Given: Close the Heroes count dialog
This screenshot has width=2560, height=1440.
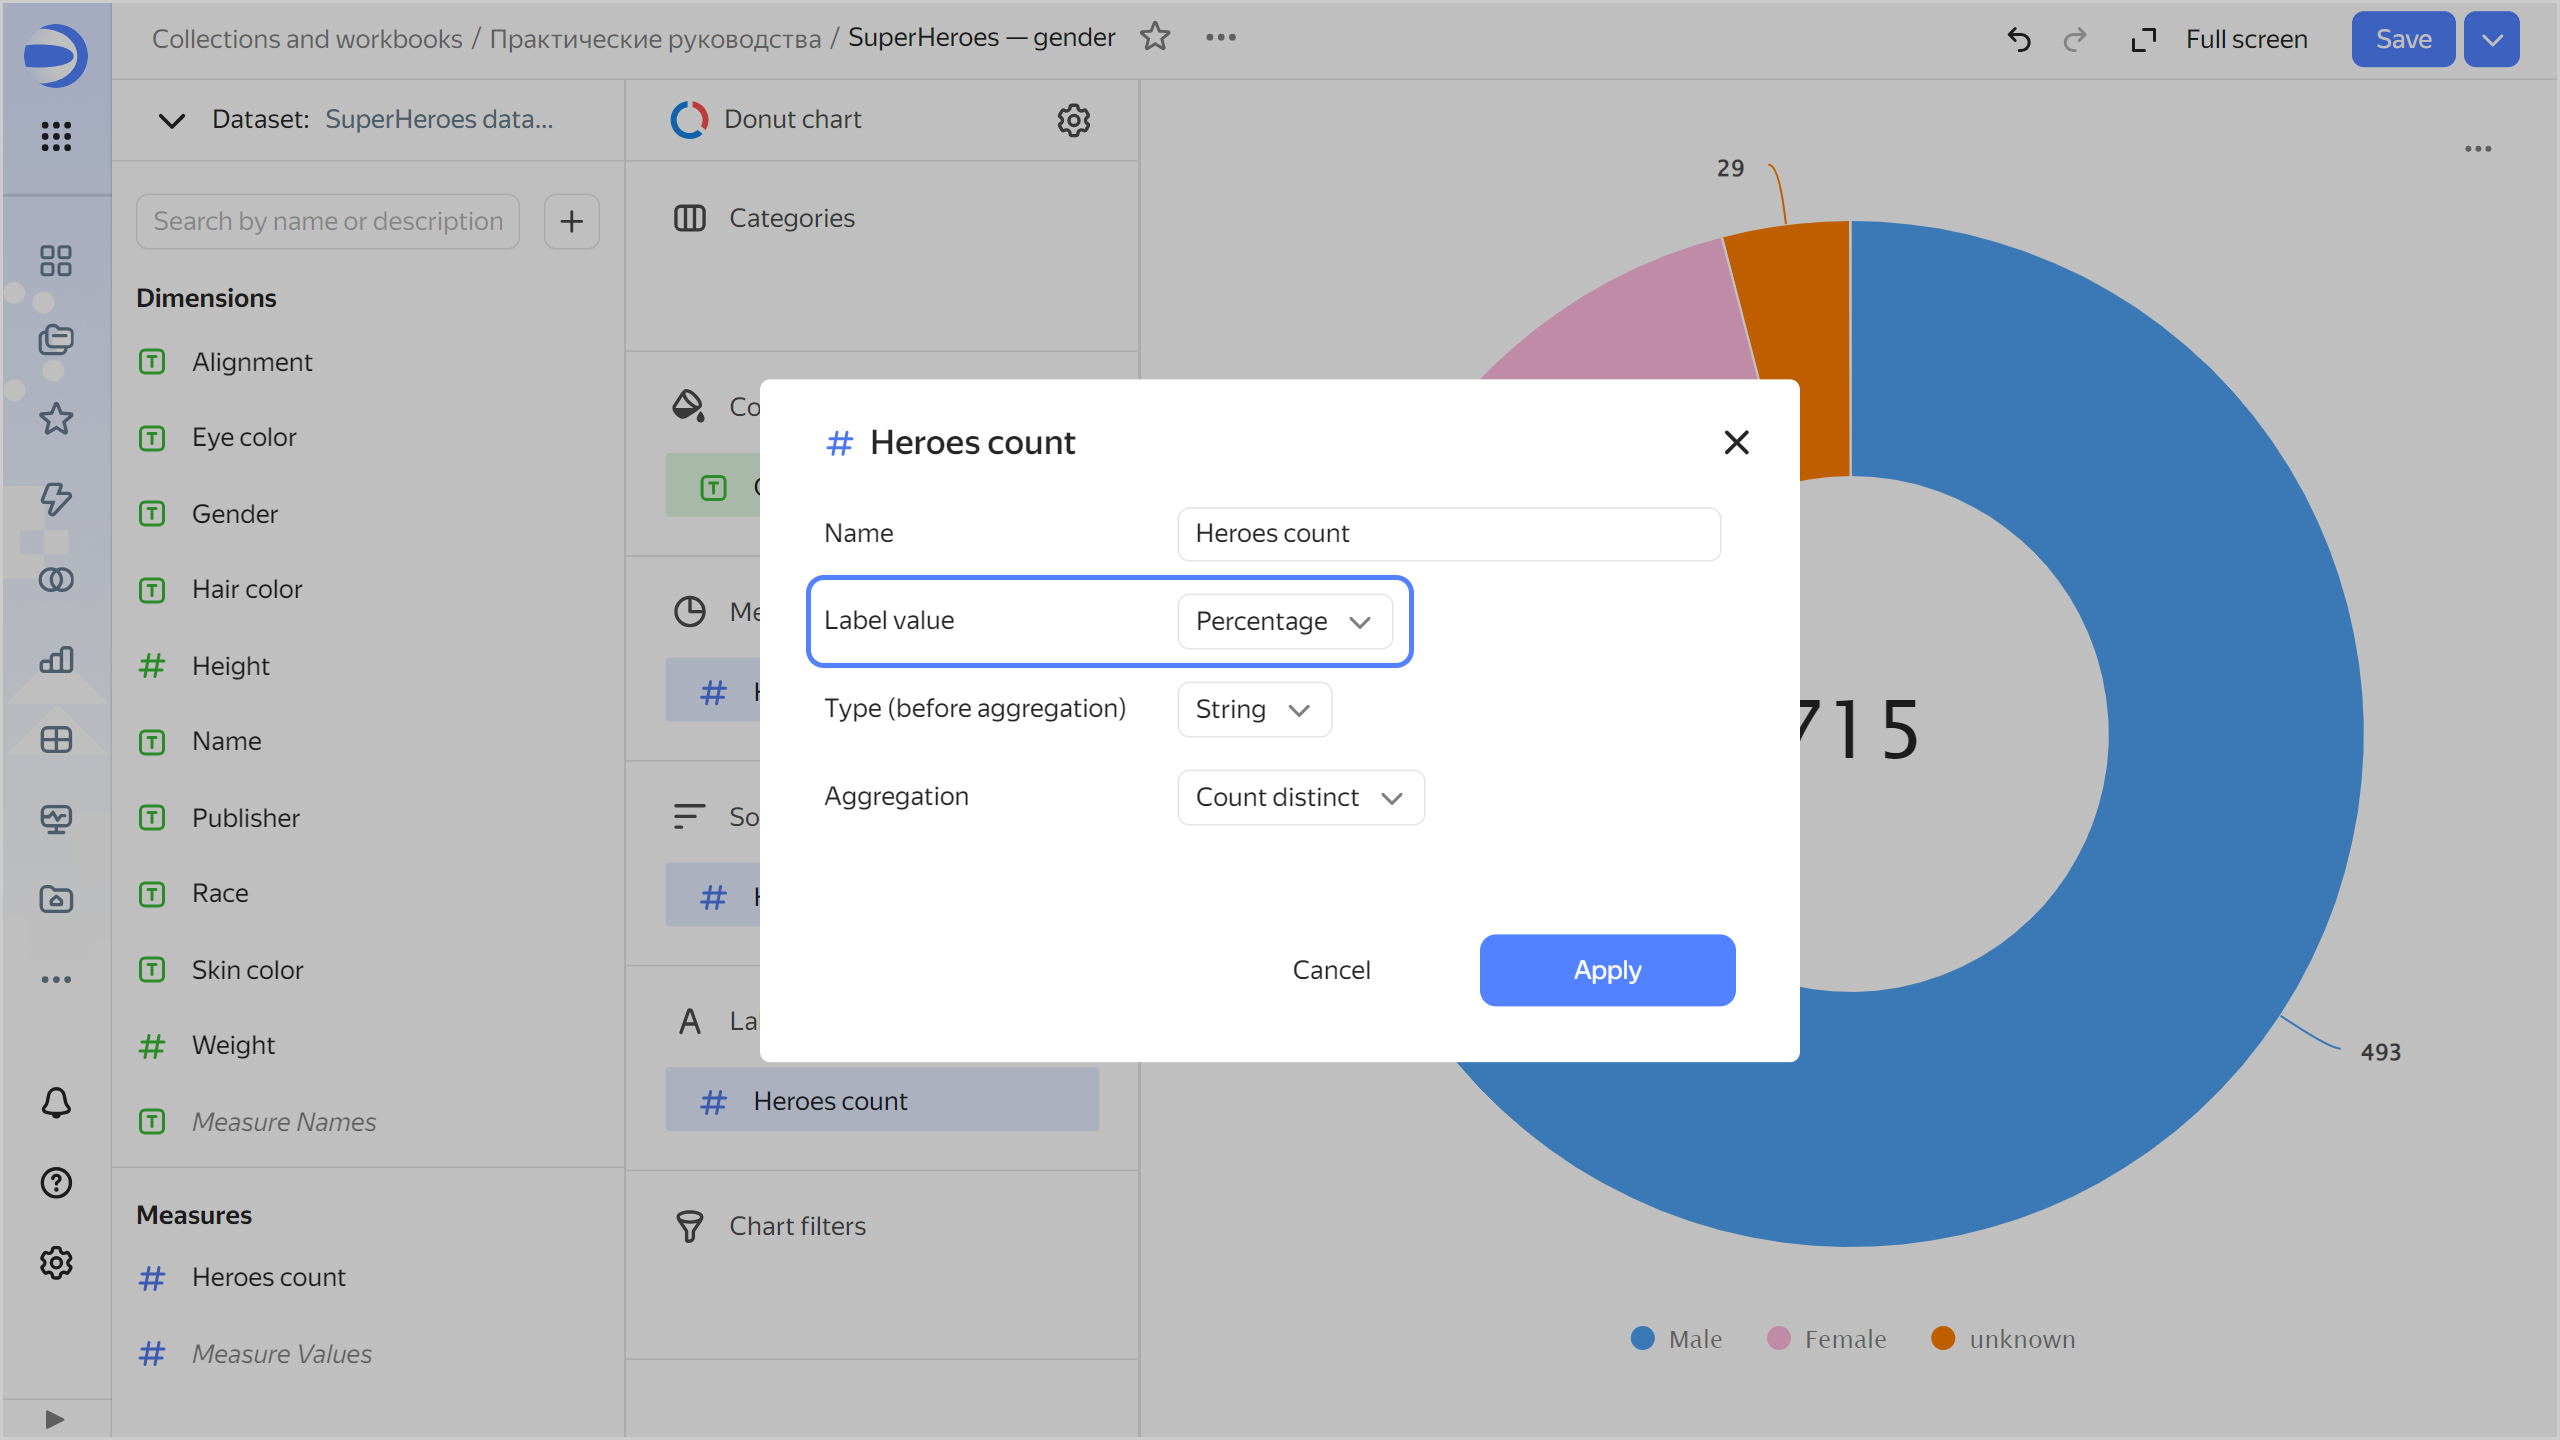Looking at the screenshot, I should point(1736,442).
